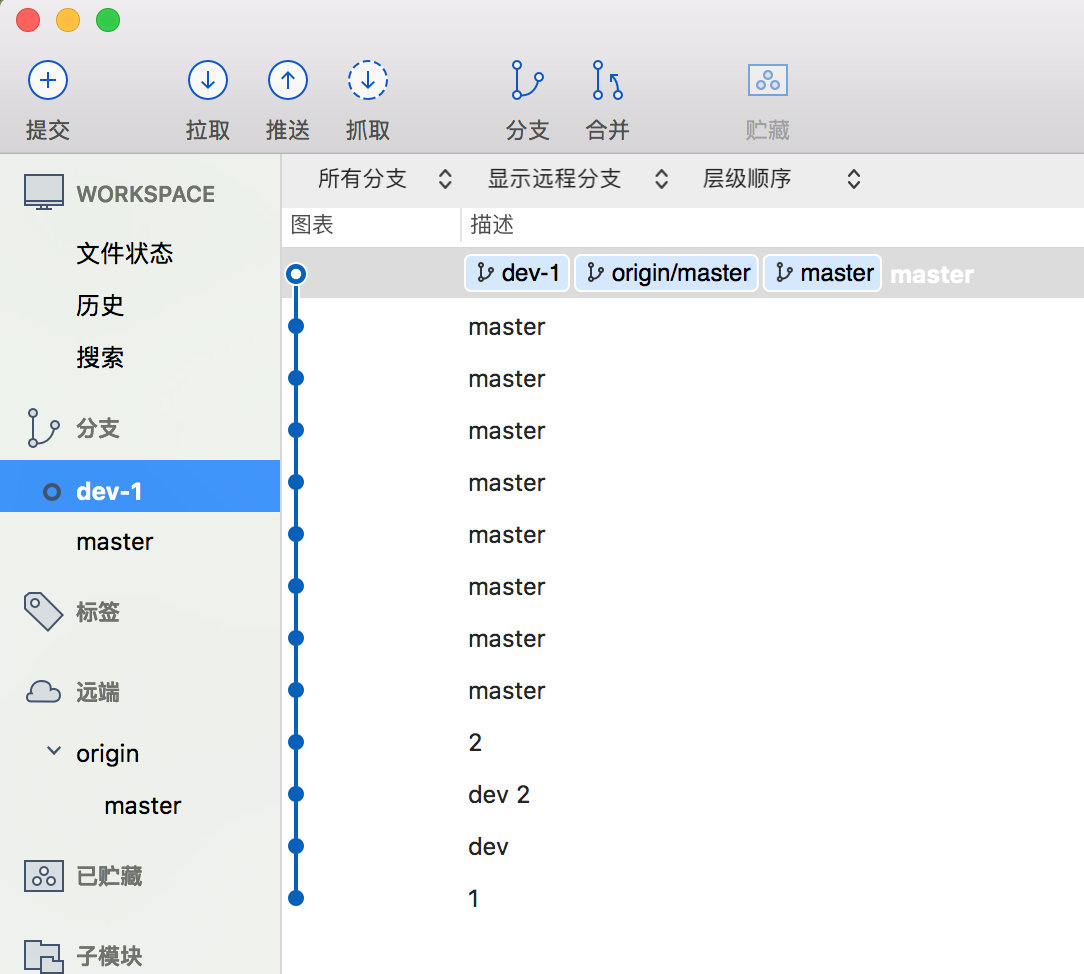Select the master branch under origin
Image resolution: width=1084 pixels, height=974 pixels.
tap(143, 806)
